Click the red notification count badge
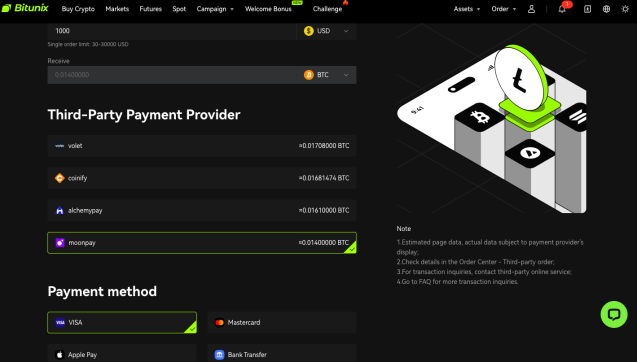 [x=567, y=4]
